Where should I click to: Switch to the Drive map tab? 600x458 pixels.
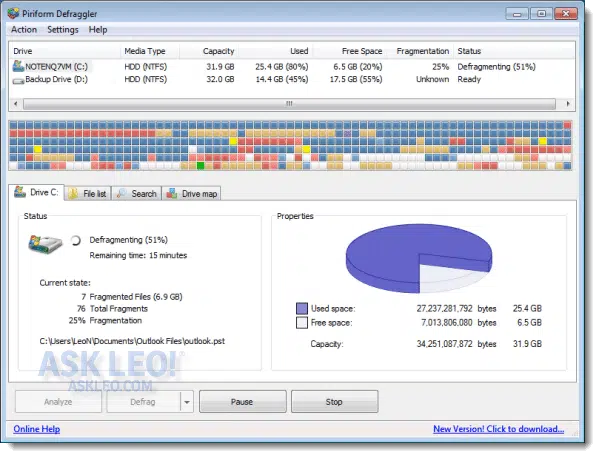point(192,194)
